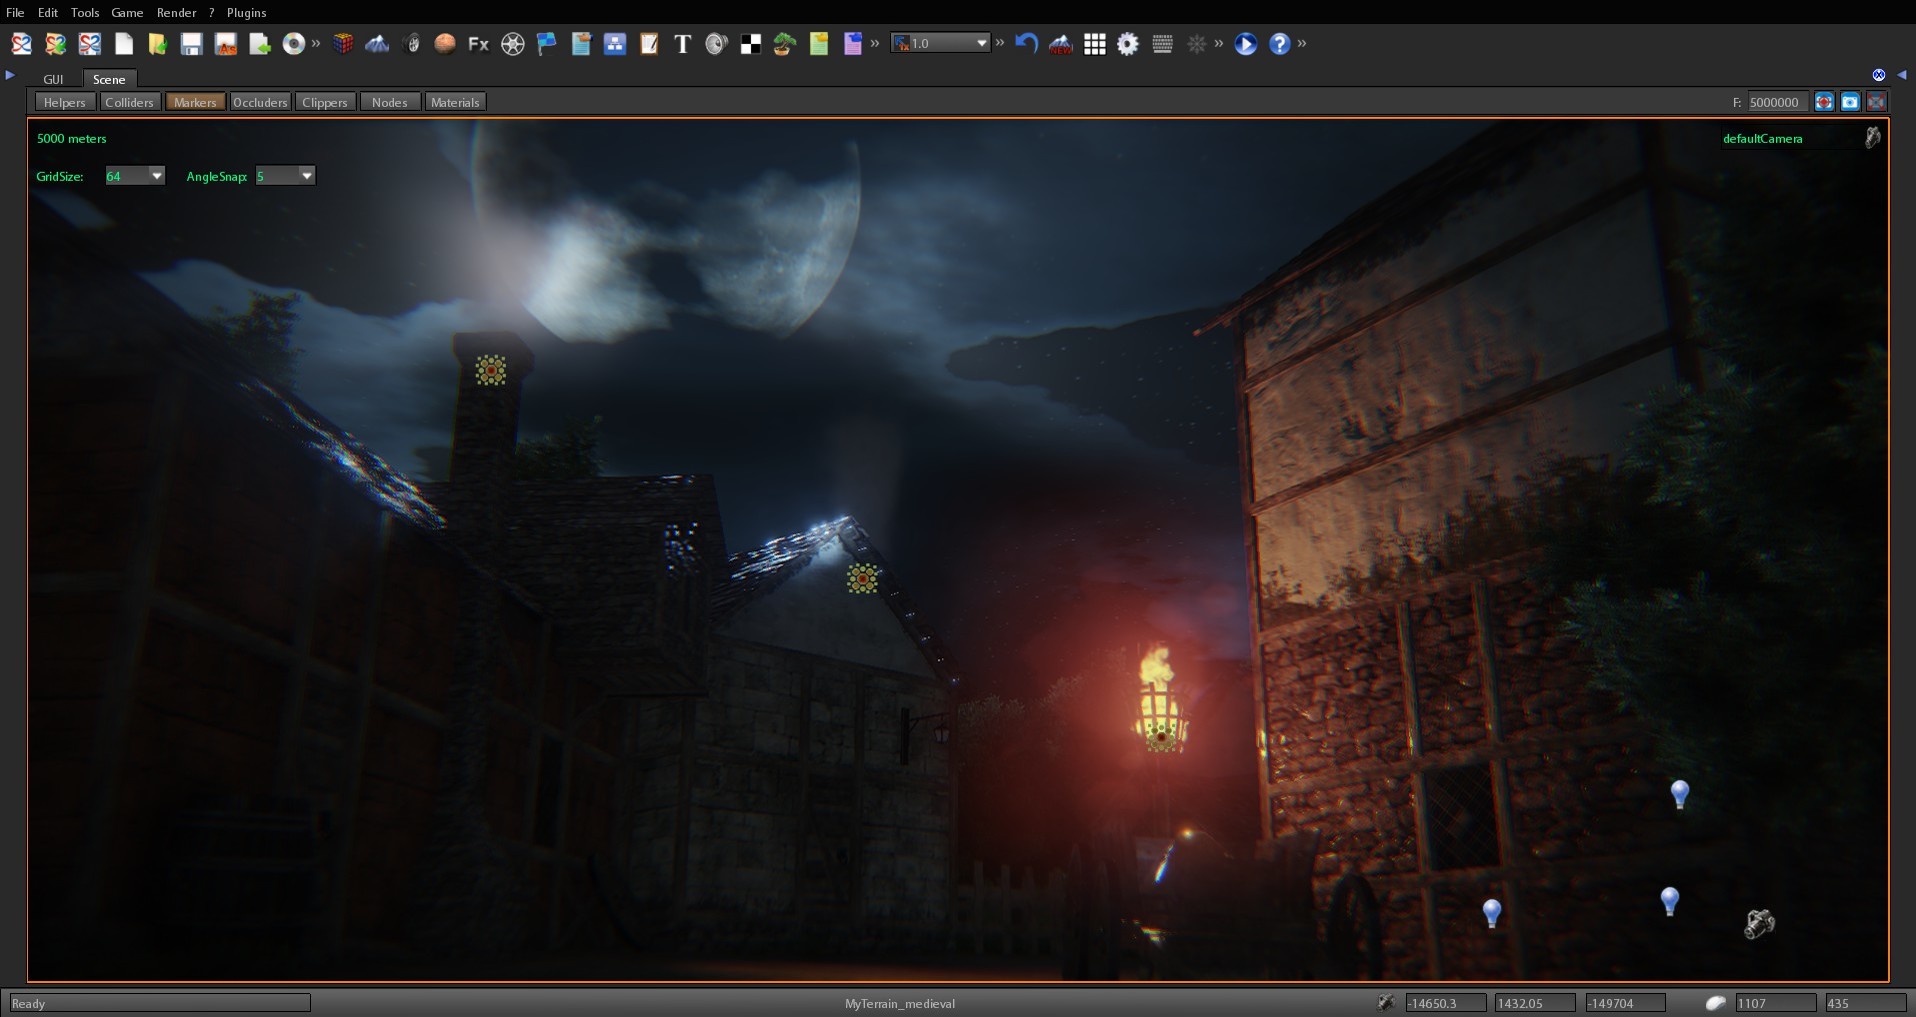
Task: Open the vegetation (bonsai tree) tool
Action: (x=783, y=44)
